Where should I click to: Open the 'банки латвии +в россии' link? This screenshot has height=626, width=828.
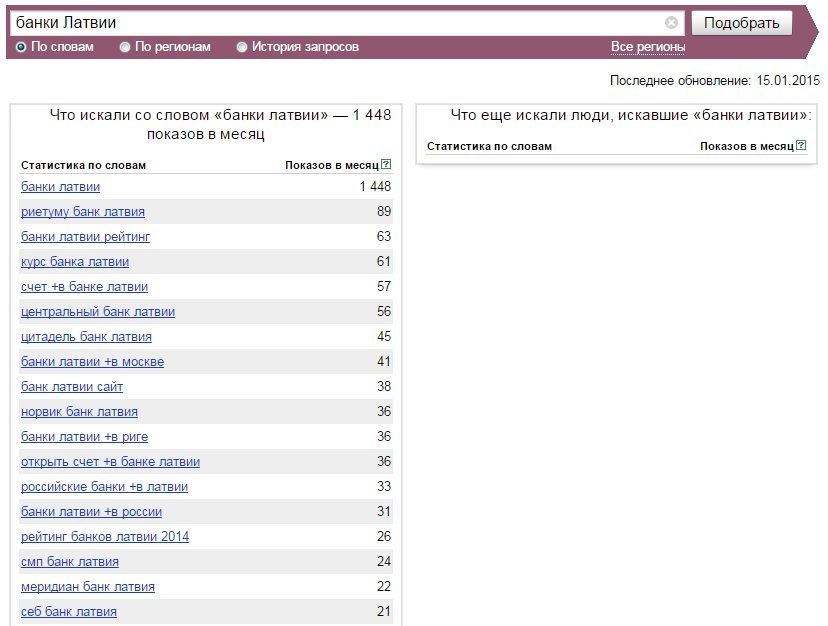(91, 512)
